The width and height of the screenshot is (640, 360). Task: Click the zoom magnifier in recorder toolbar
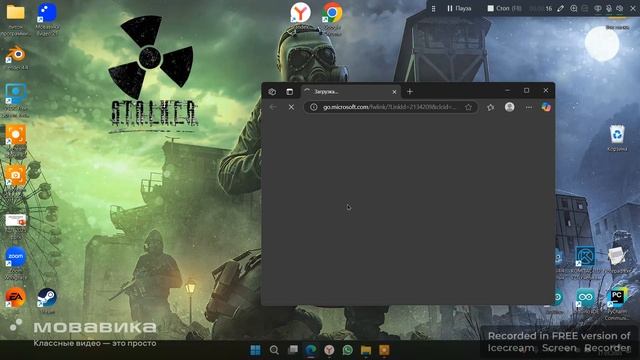point(573,8)
